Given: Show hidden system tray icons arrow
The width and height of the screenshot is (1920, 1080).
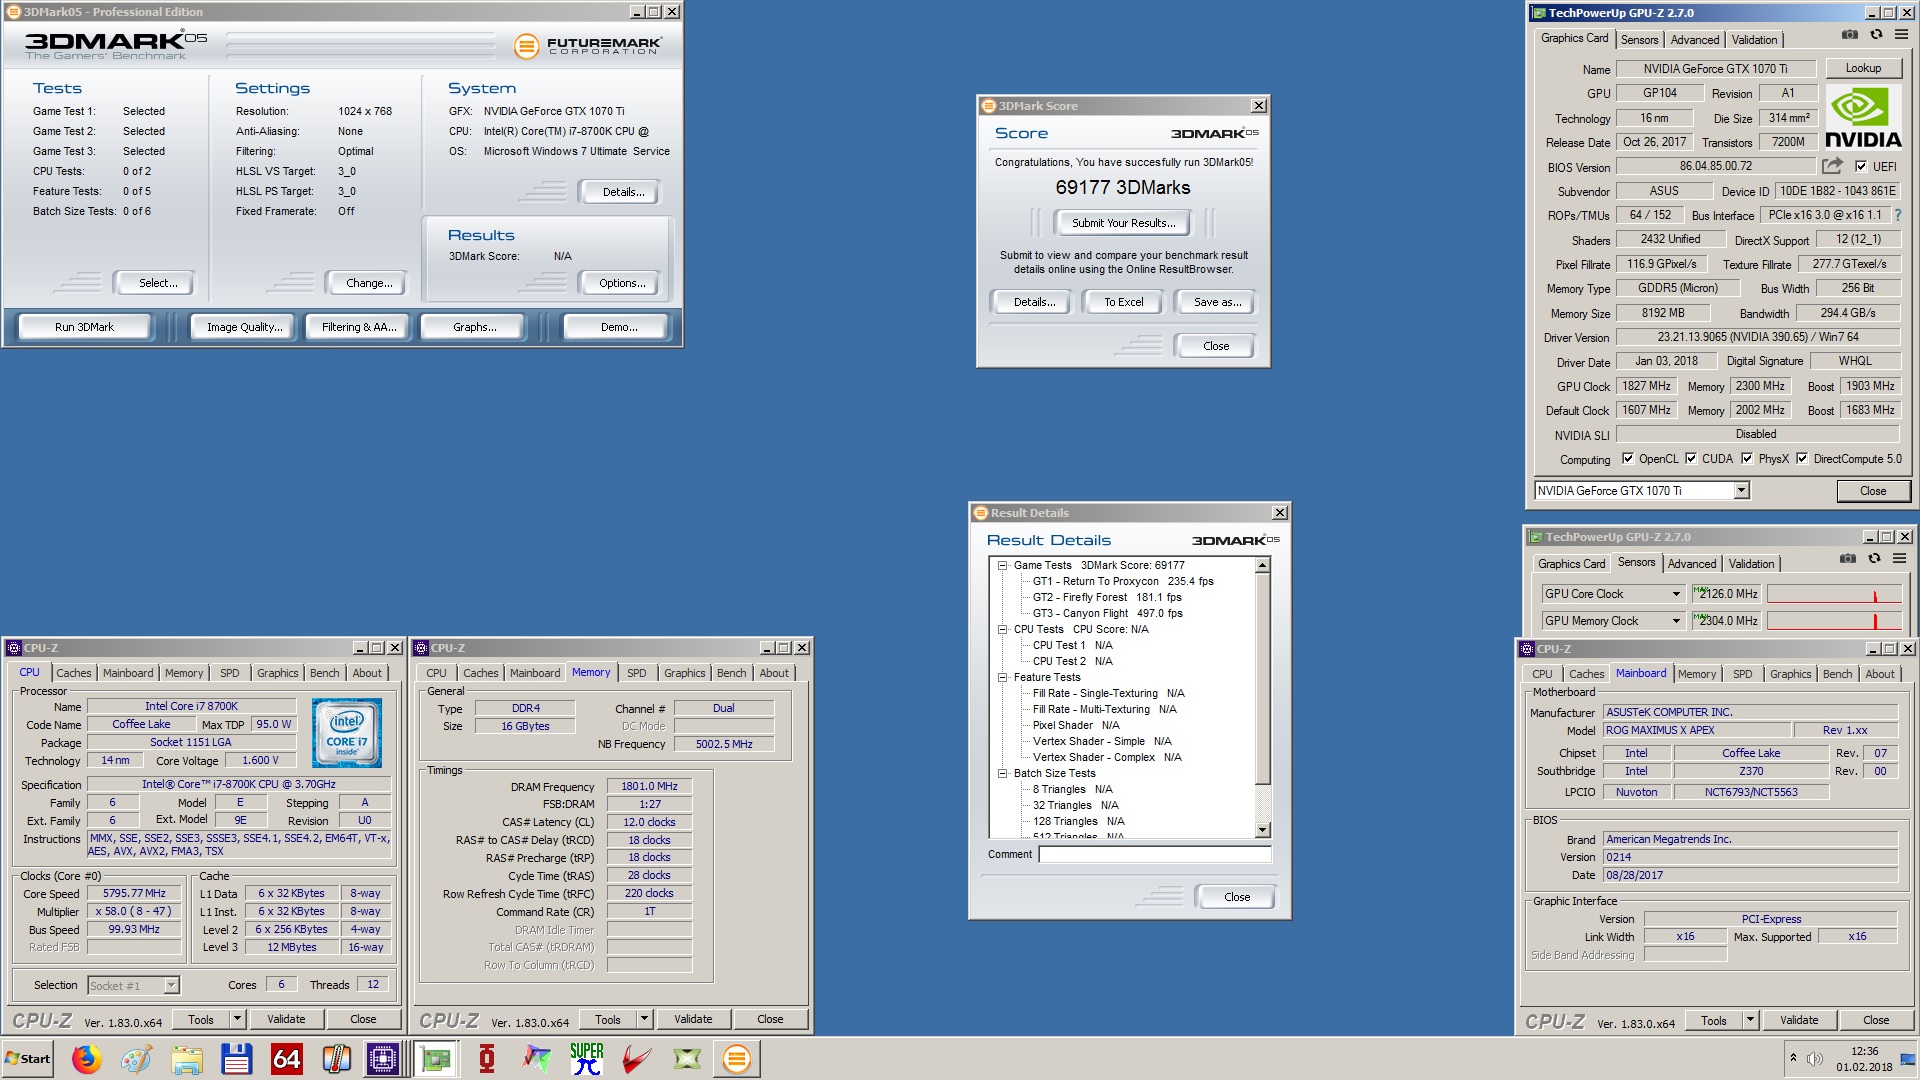Looking at the screenshot, I should [x=1793, y=1058].
